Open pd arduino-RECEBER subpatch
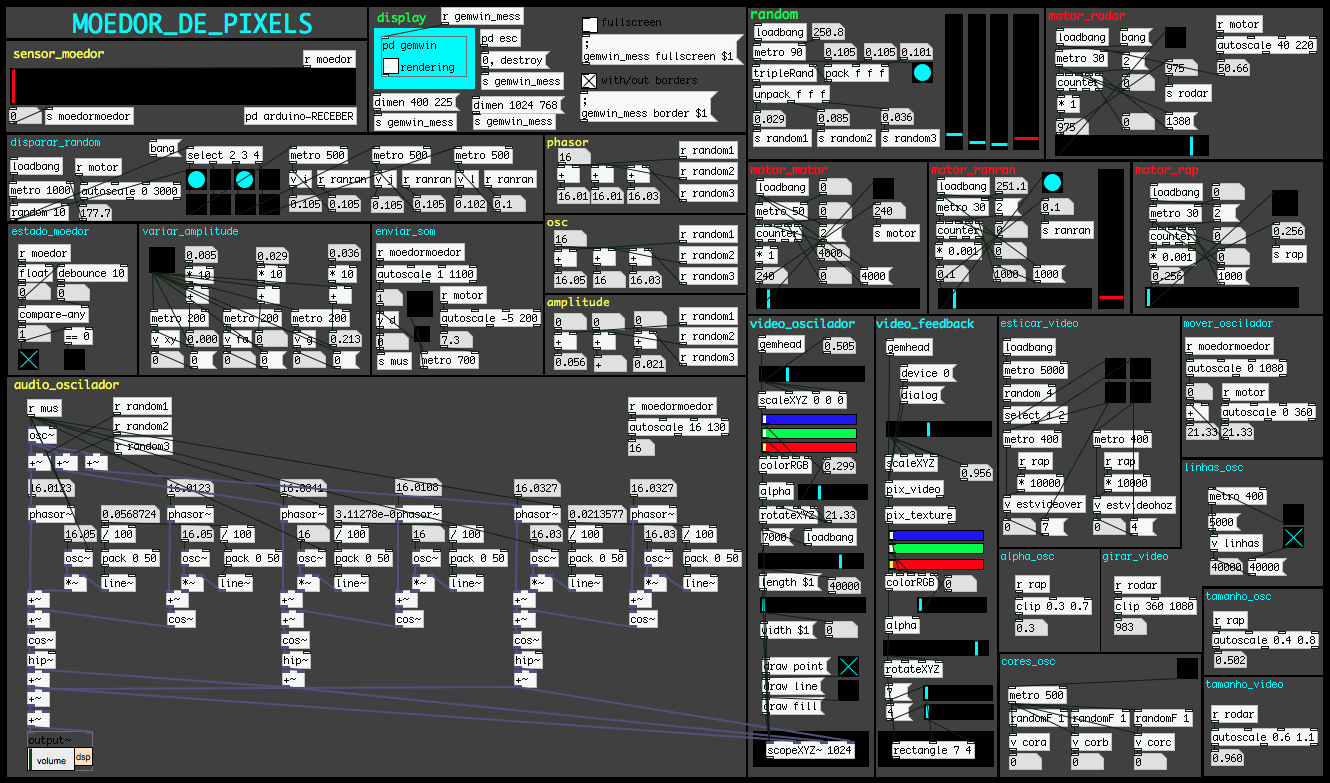Viewport: 1330px width, 783px height. tap(300, 116)
